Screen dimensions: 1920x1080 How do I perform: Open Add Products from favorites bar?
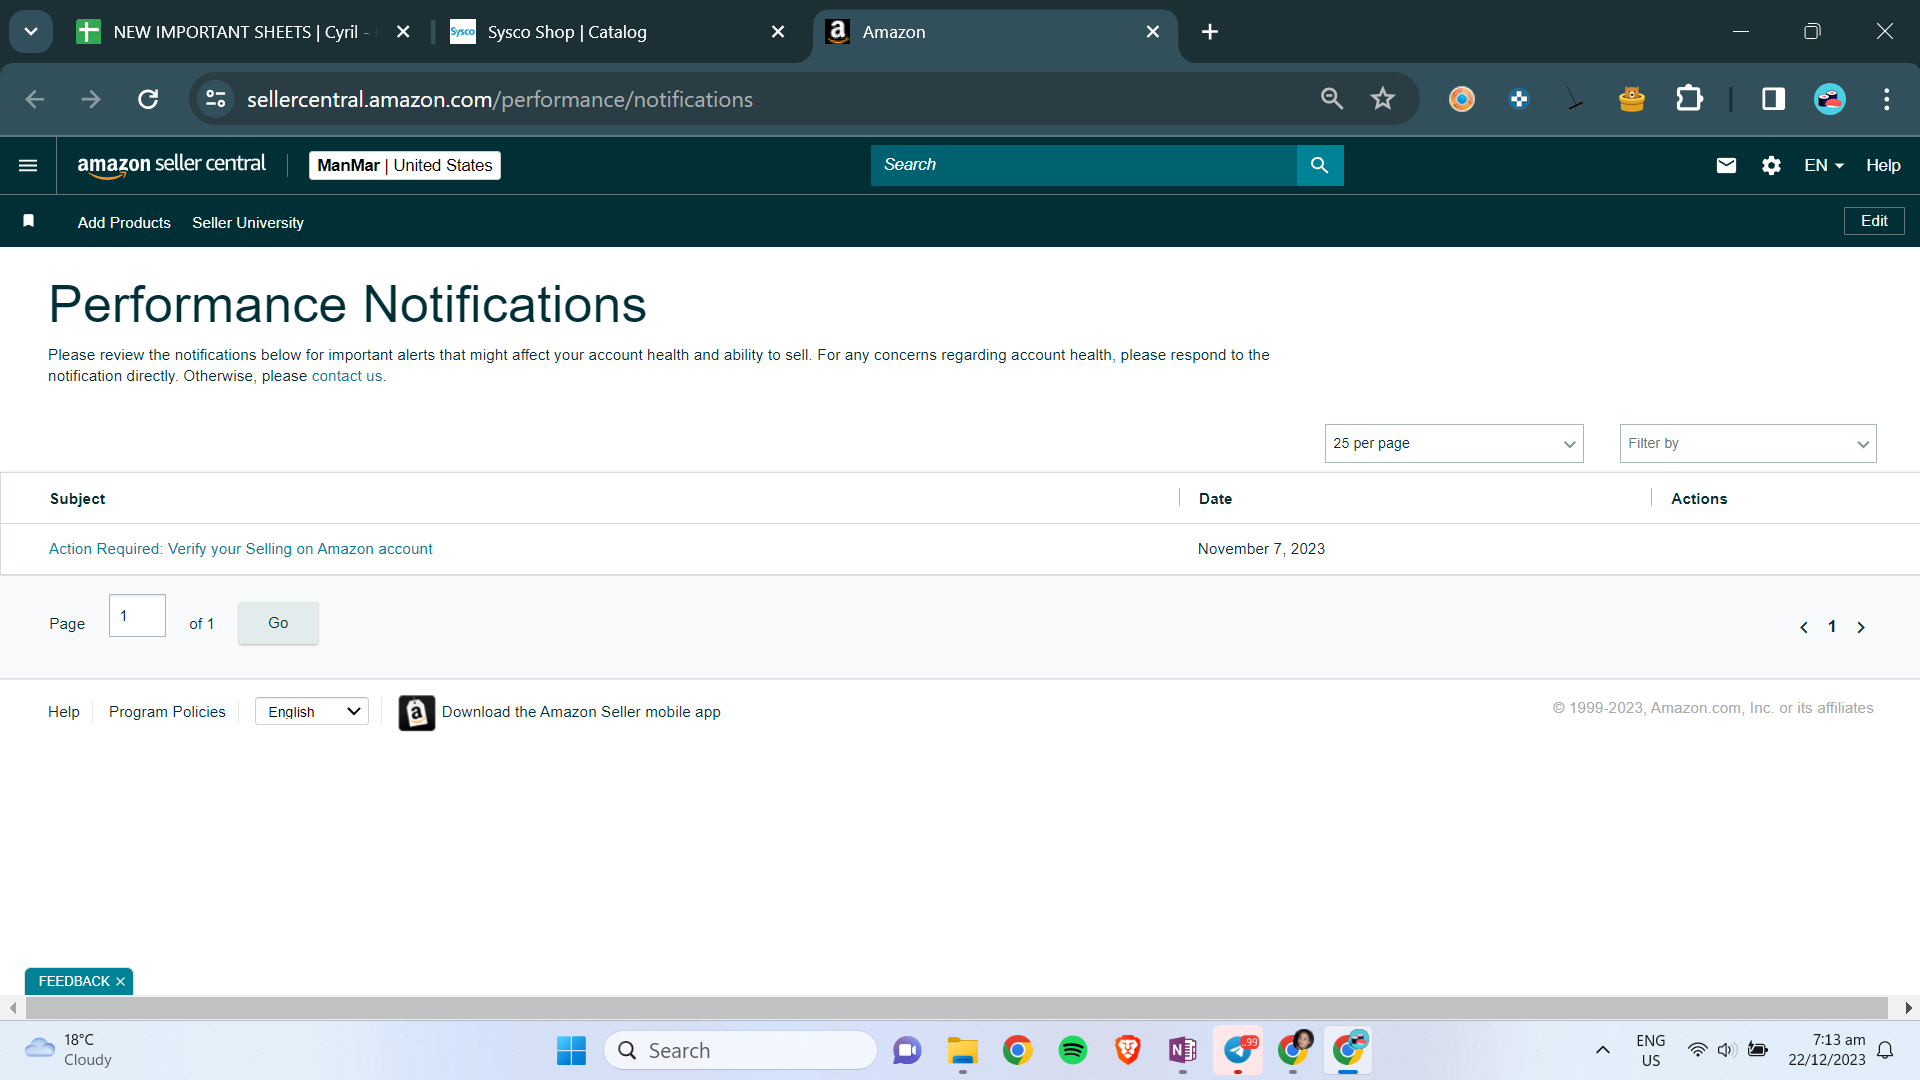click(124, 222)
